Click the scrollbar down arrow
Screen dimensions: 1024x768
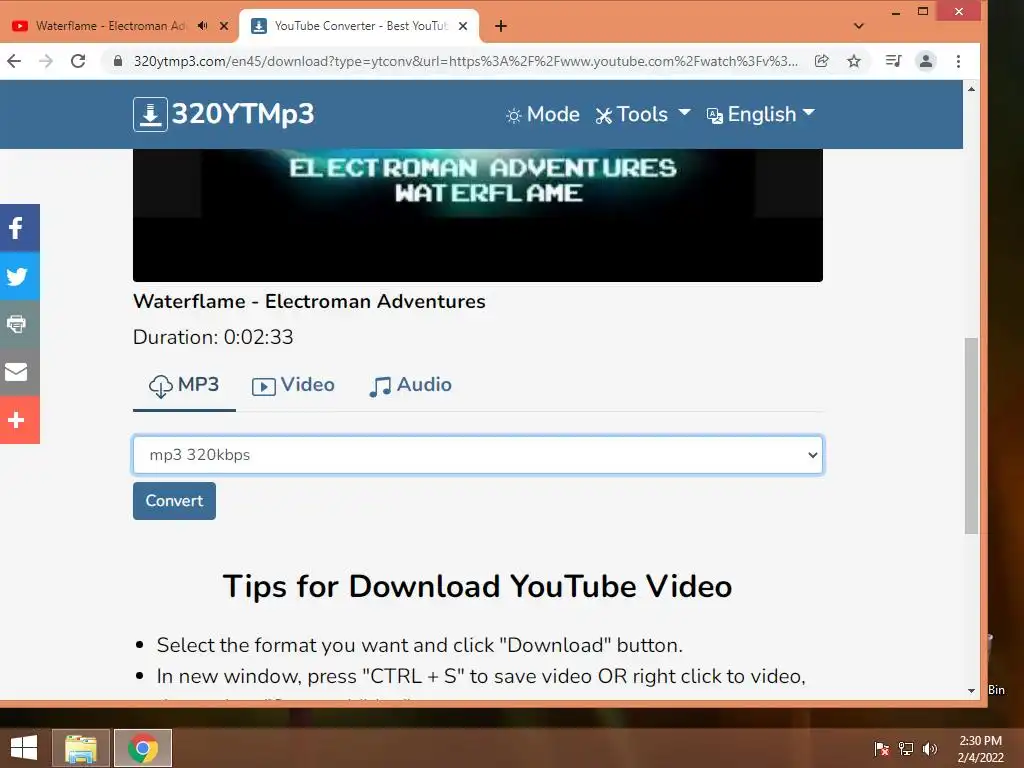coord(971,690)
